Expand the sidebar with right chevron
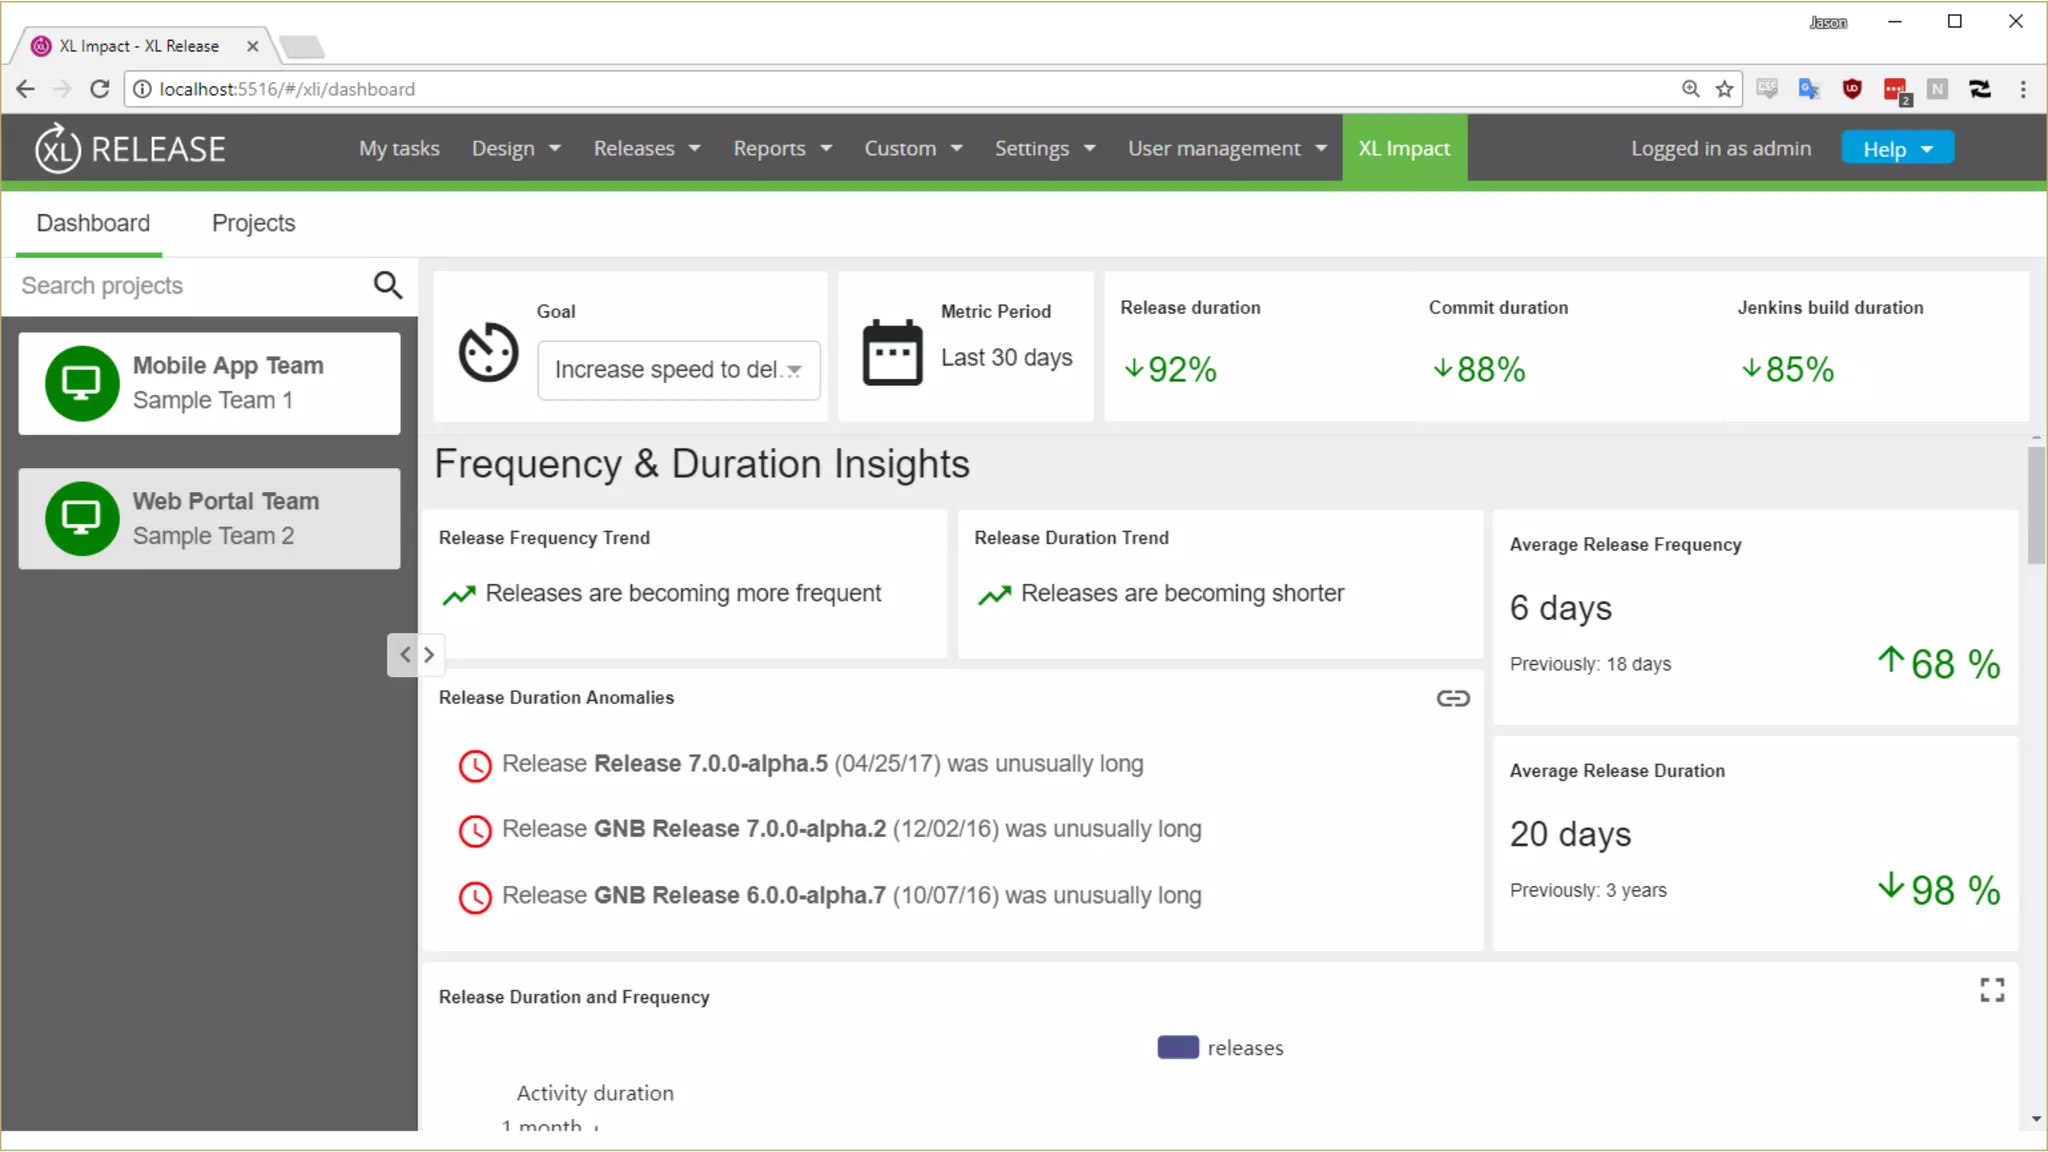Image resolution: width=2048 pixels, height=1152 pixels. click(429, 655)
